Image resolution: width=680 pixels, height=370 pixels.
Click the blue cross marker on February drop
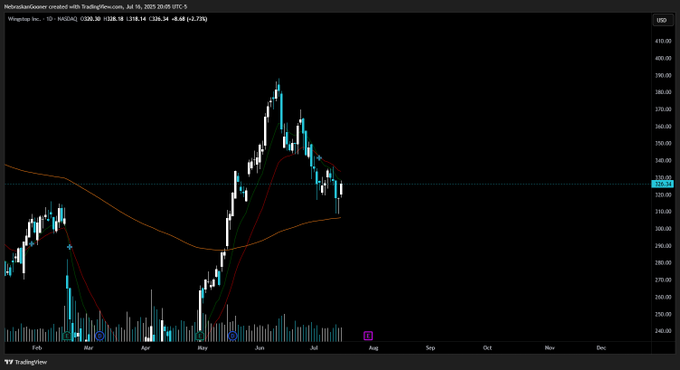69,247
